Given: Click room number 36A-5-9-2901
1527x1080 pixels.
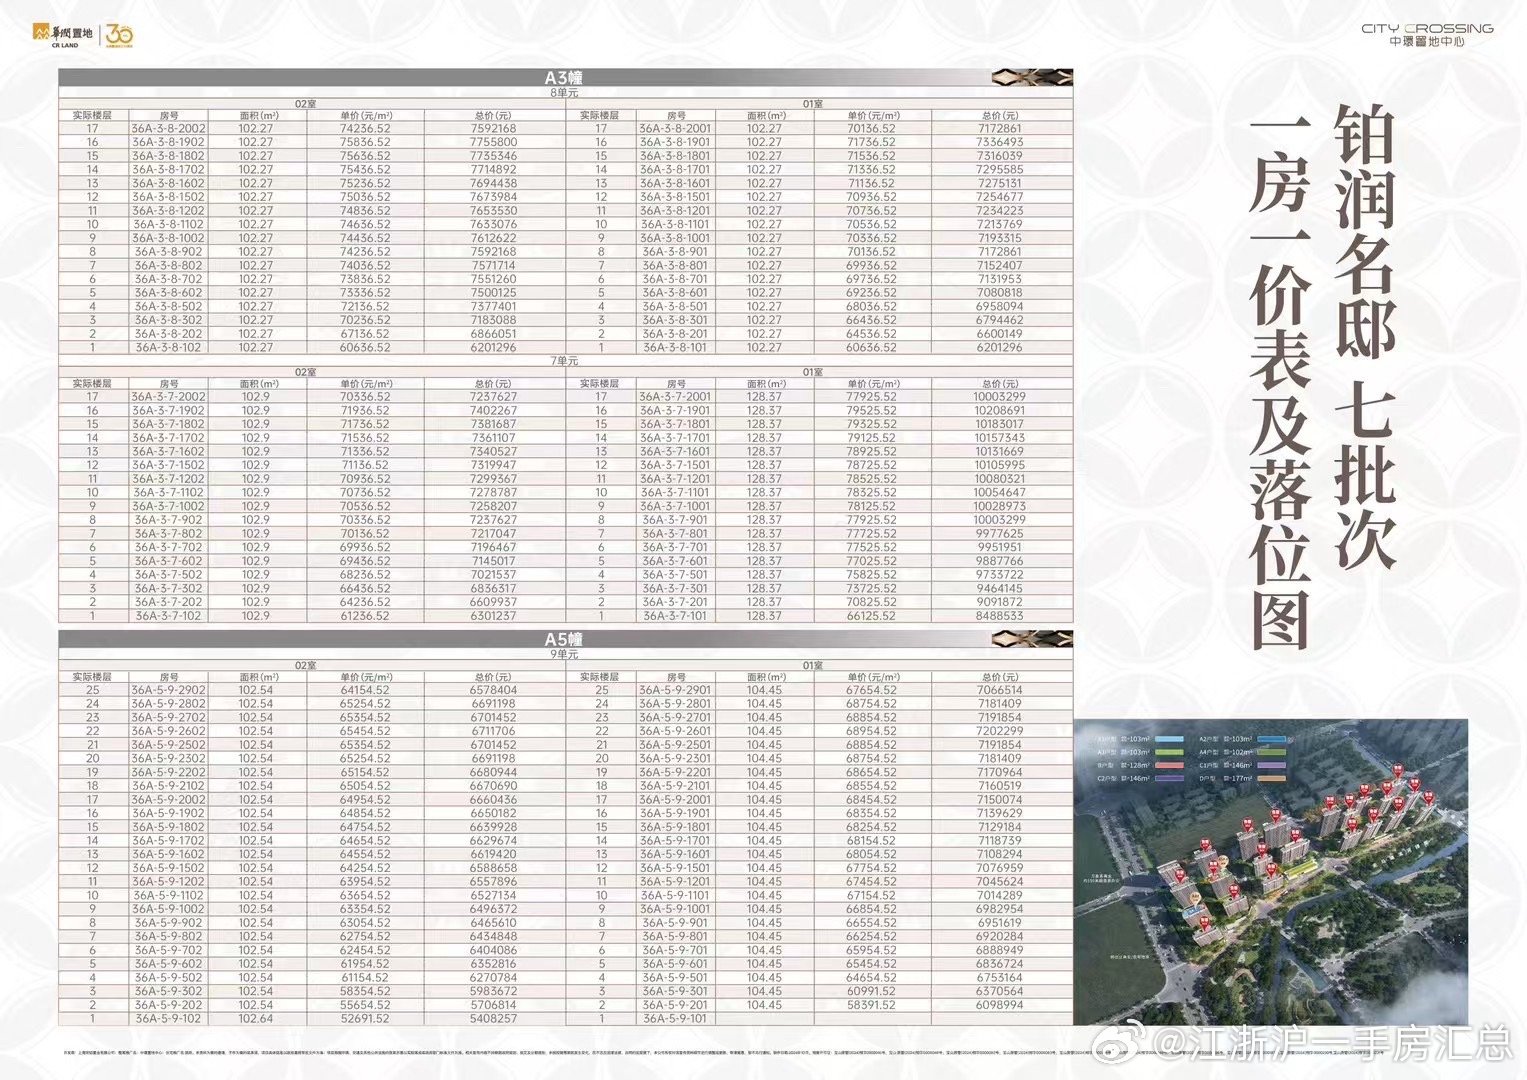Looking at the screenshot, I should [x=676, y=690].
